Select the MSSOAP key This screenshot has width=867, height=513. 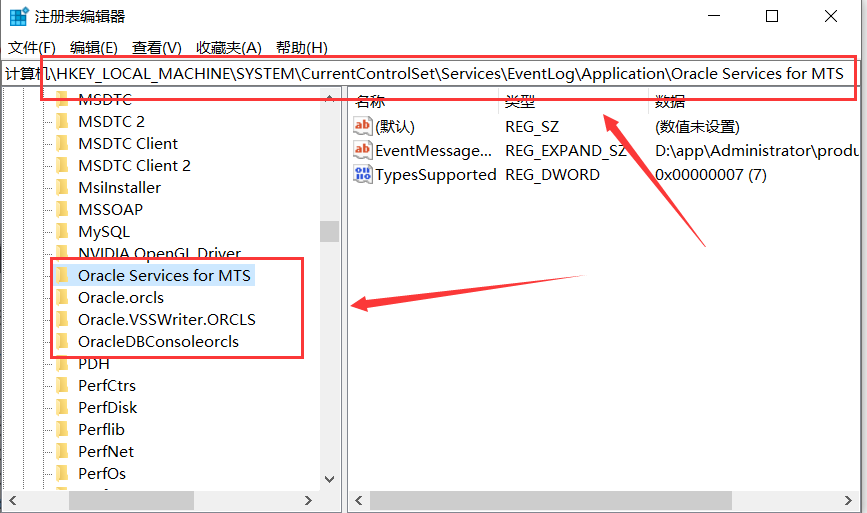pyautogui.click(x=111, y=210)
